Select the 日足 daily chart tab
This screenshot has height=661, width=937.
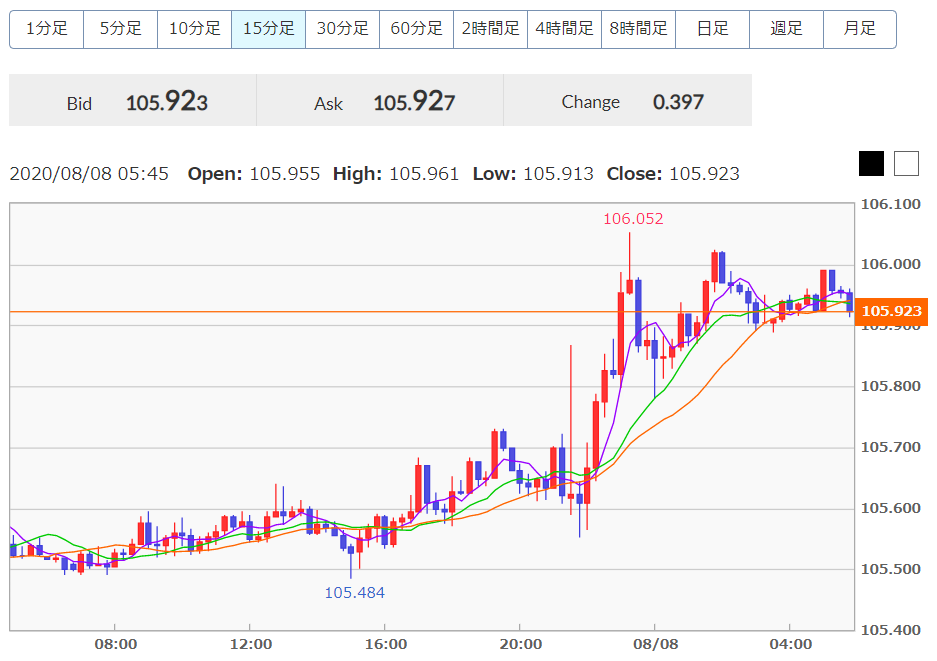coord(712,29)
